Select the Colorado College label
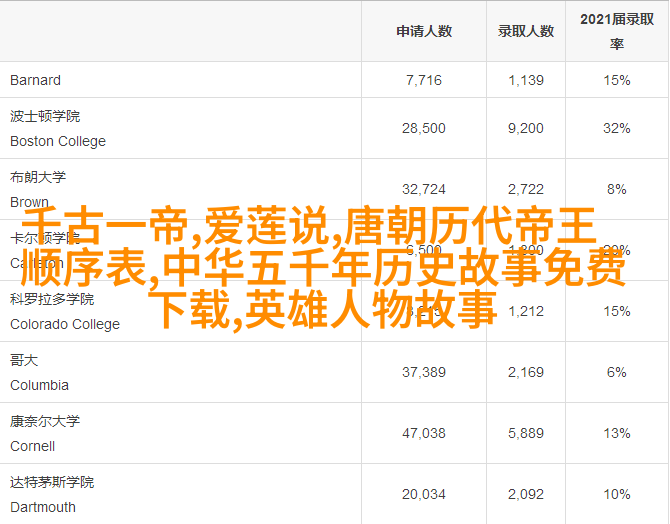 tap(65, 324)
